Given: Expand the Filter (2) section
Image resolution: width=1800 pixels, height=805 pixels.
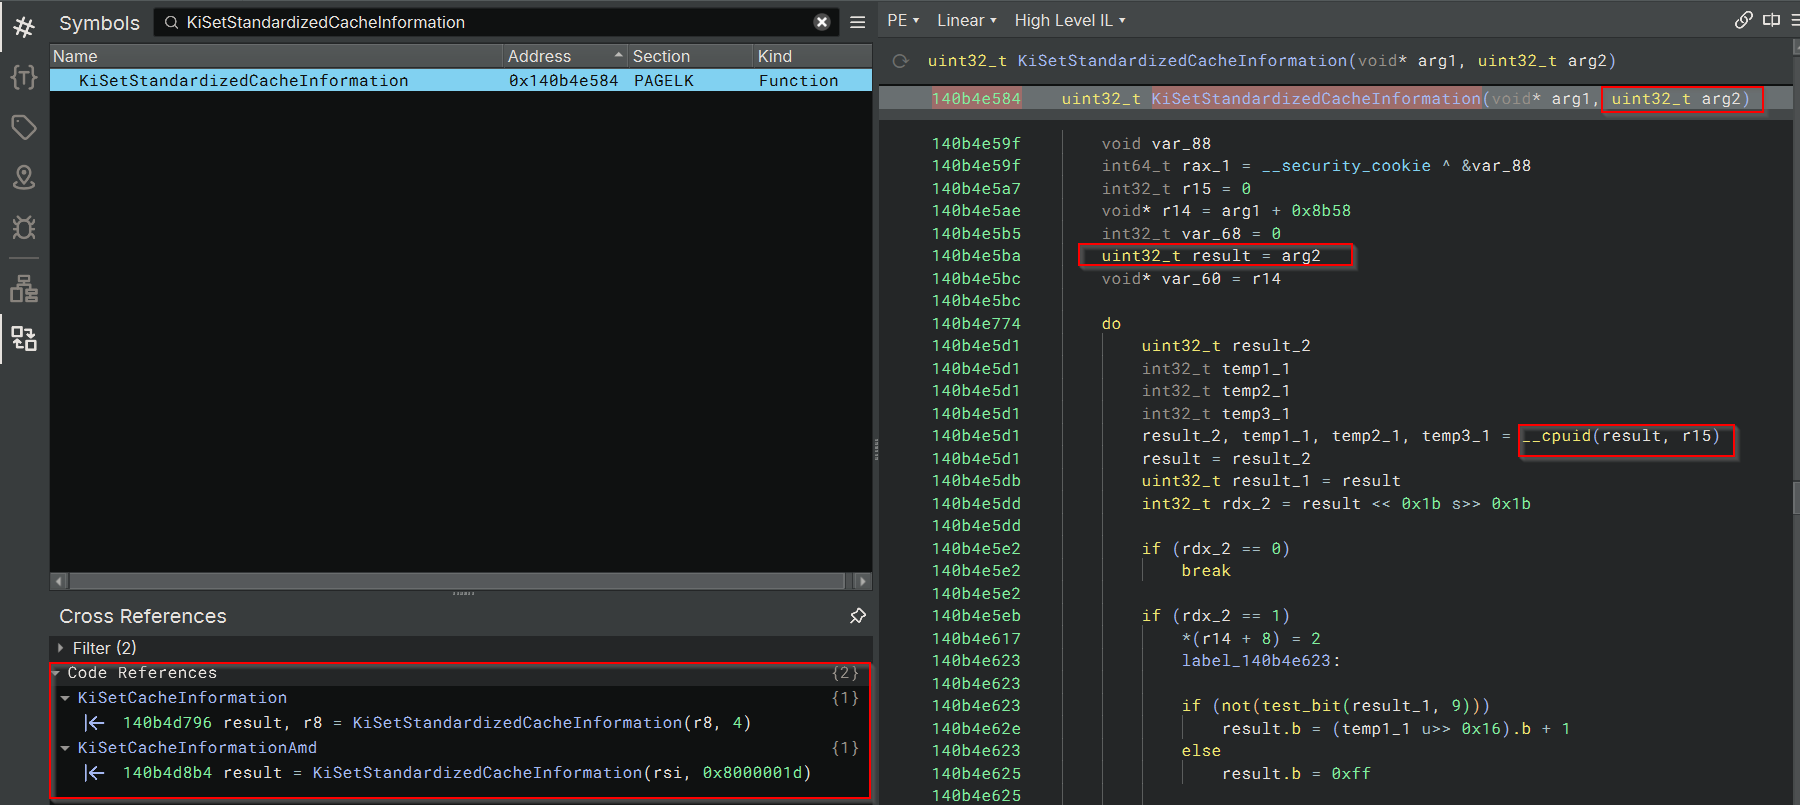Looking at the screenshot, I should pos(61,648).
